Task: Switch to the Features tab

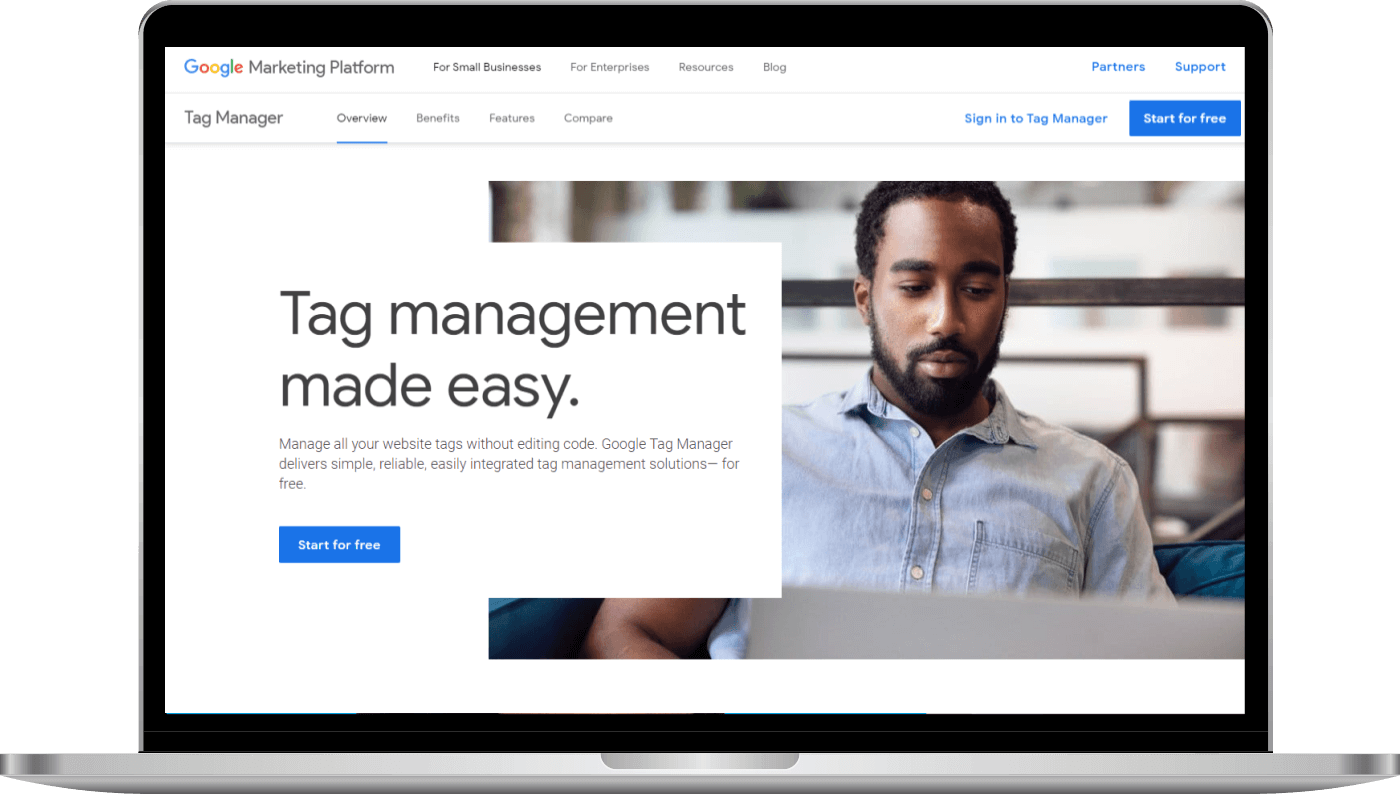Action: pyautogui.click(x=512, y=118)
